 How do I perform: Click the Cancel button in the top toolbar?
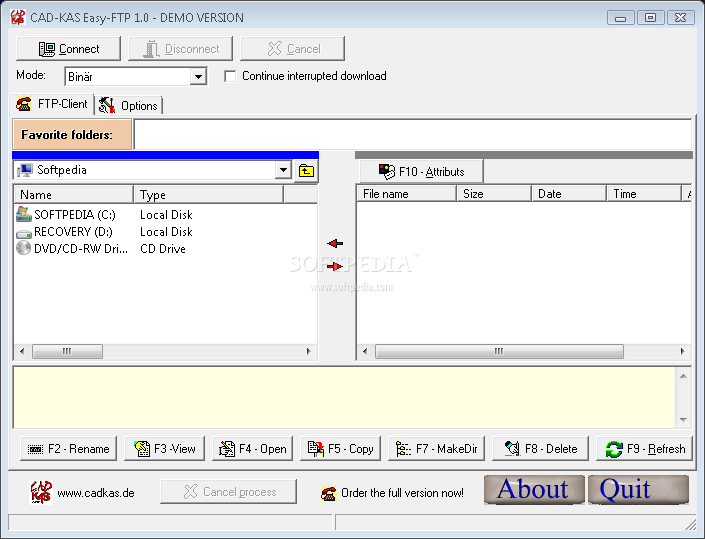(x=292, y=49)
